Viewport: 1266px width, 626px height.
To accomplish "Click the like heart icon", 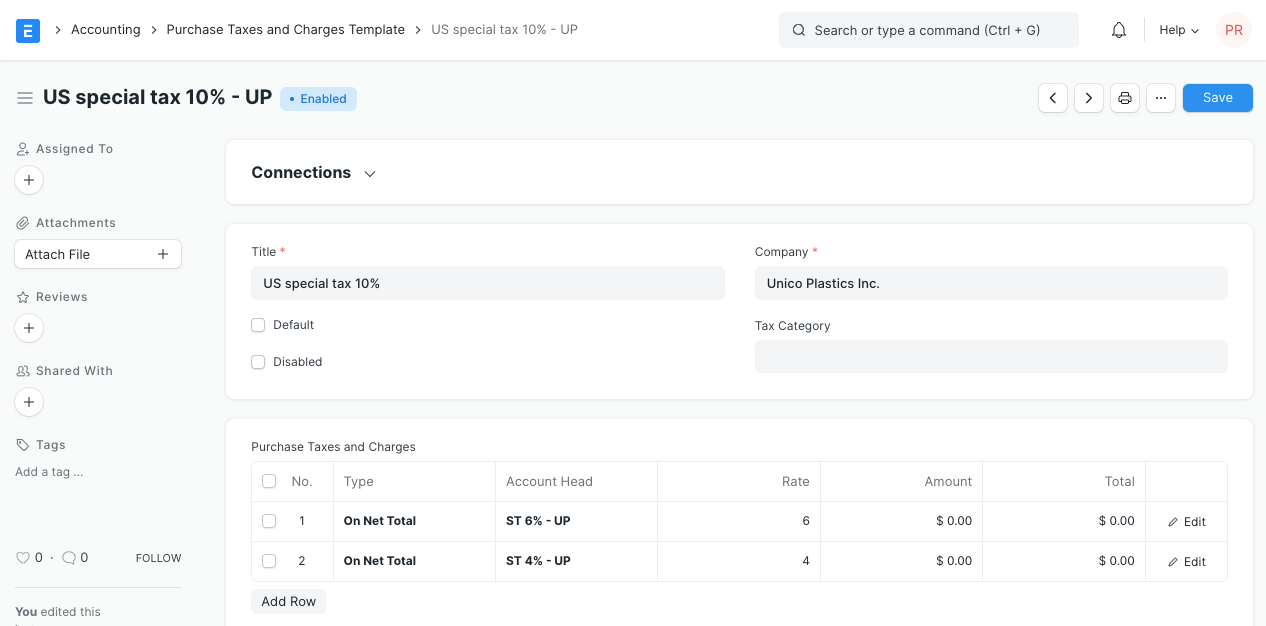I will 23,558.
